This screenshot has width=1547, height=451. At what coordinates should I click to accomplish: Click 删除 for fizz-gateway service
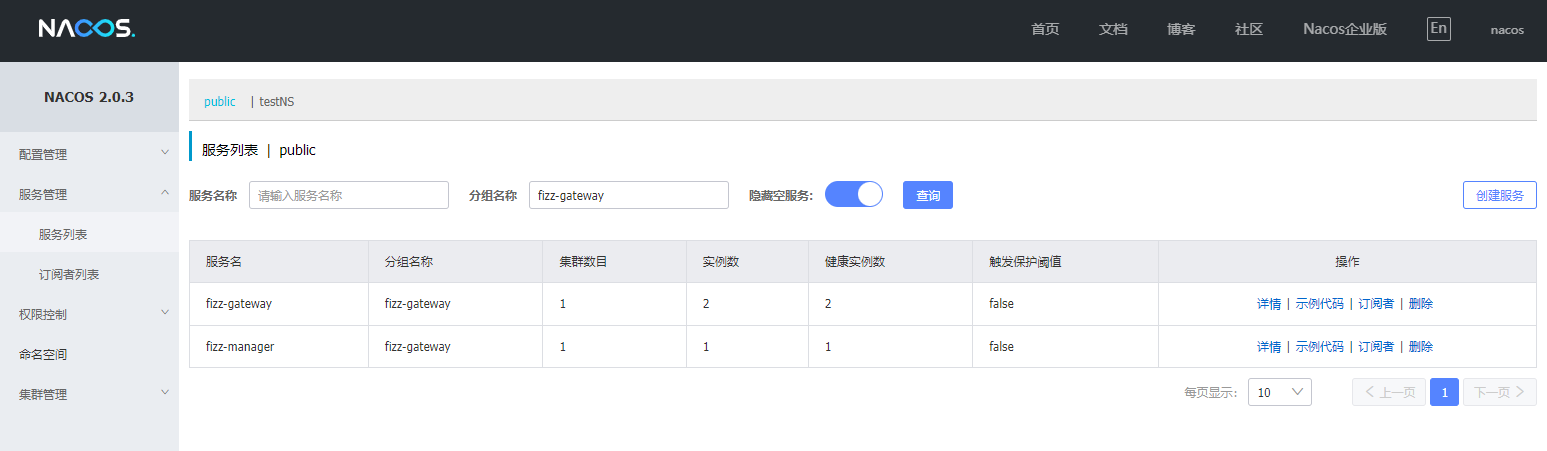(1421, 304)
